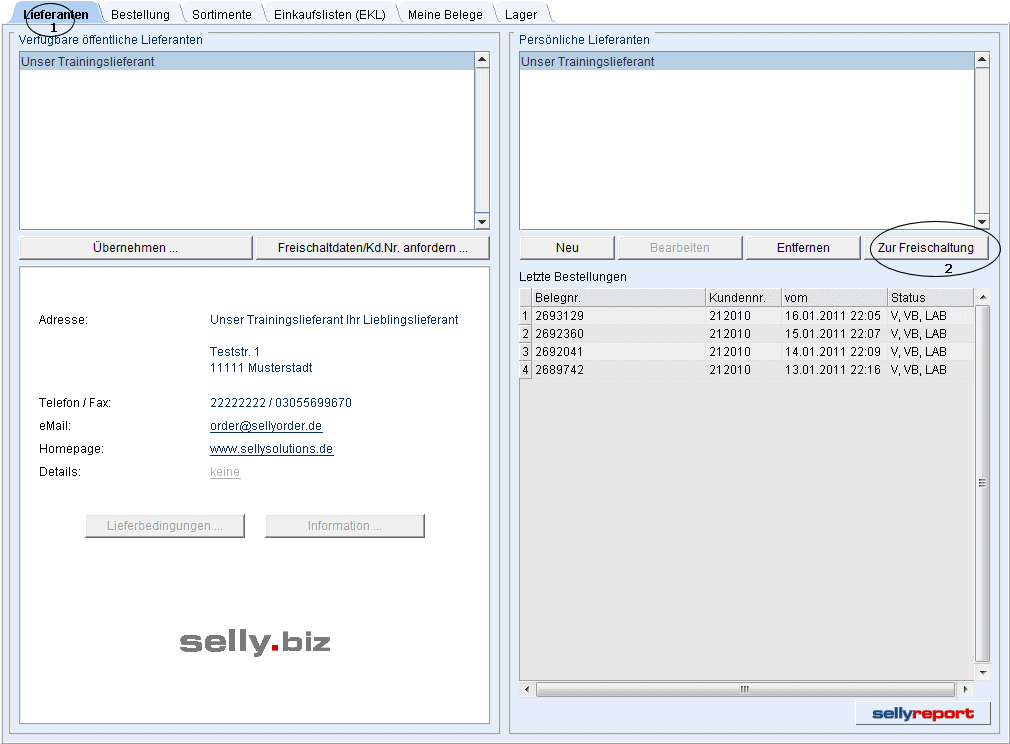The image size is (1010, 744).
Task: Click right arrow of orders horizontal scrollbar
Action: 965,690
